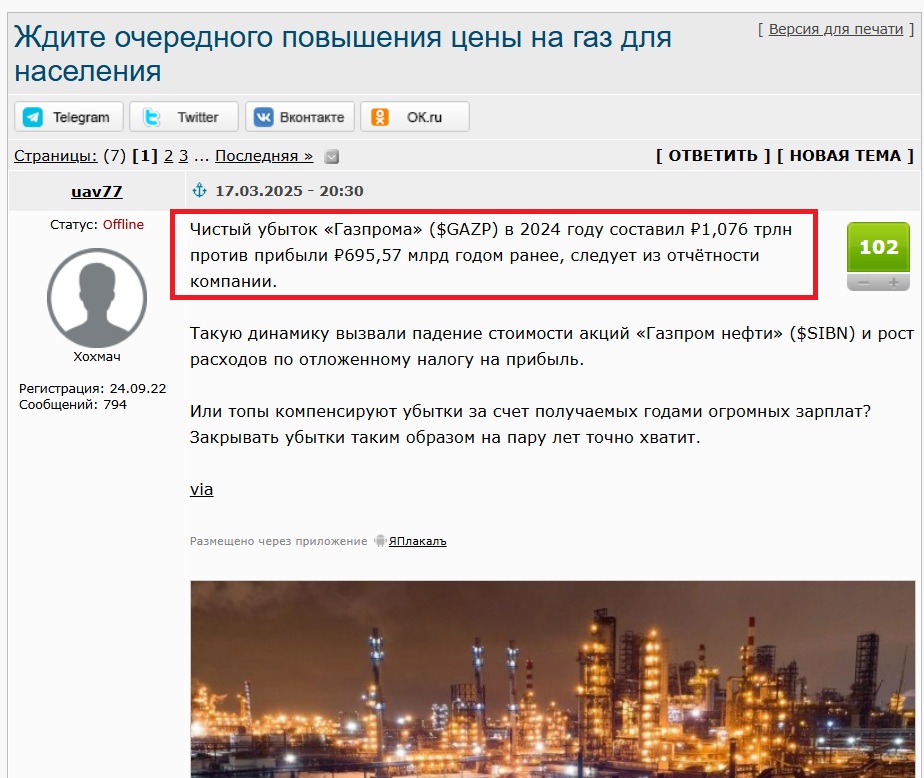Click current page indicator [1]
Image resolution: width=924 pixels, height=778 pixels.
coord(145,156)
